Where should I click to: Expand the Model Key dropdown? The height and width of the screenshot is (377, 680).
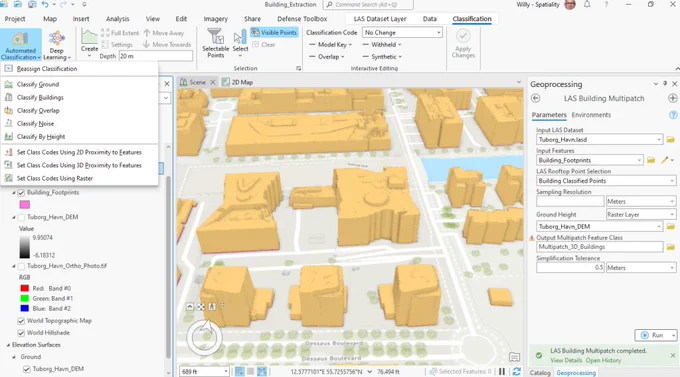click(330, 45)
